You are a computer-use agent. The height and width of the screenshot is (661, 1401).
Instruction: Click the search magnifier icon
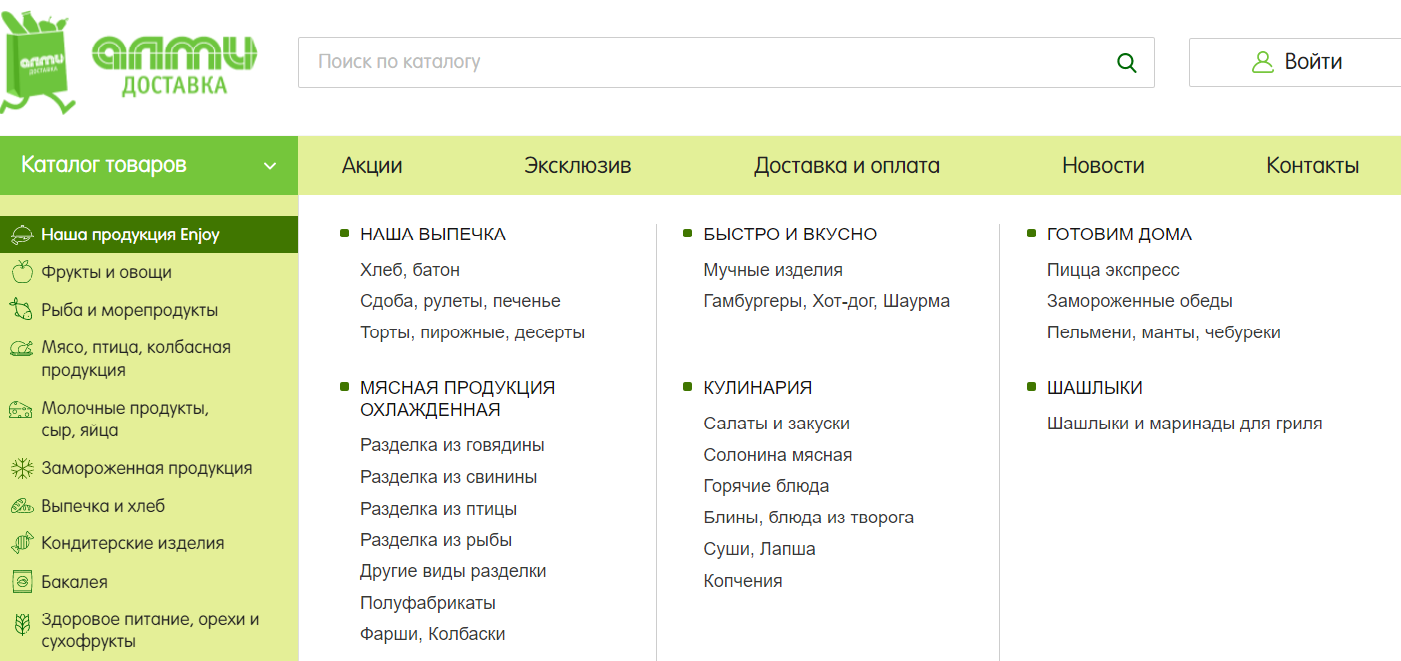pos(1127,63)
